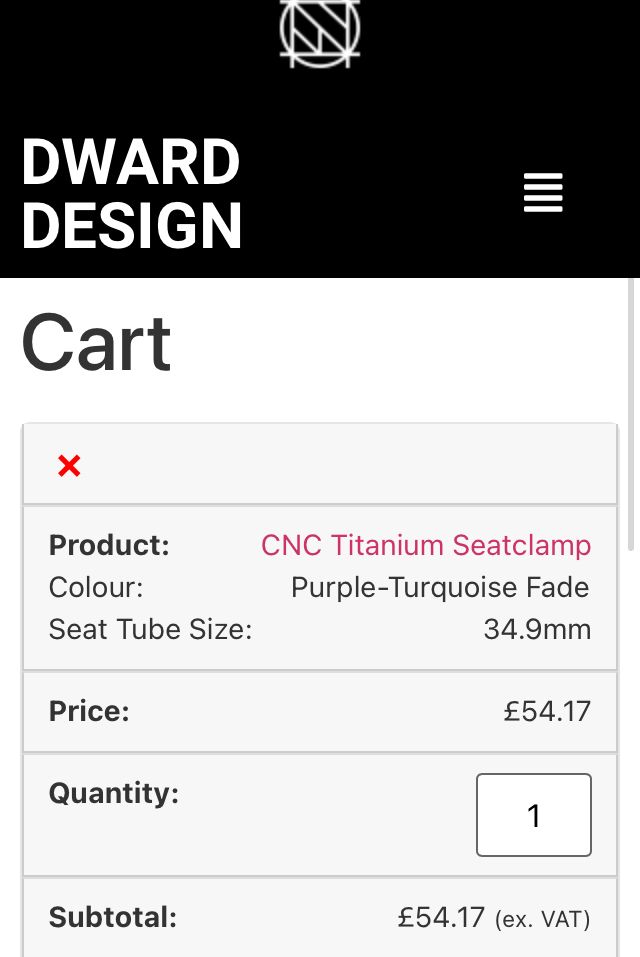640x957 pixels.
Task: Select the Purple-Turquoise Fade colour value
Action: coord(440,587)
